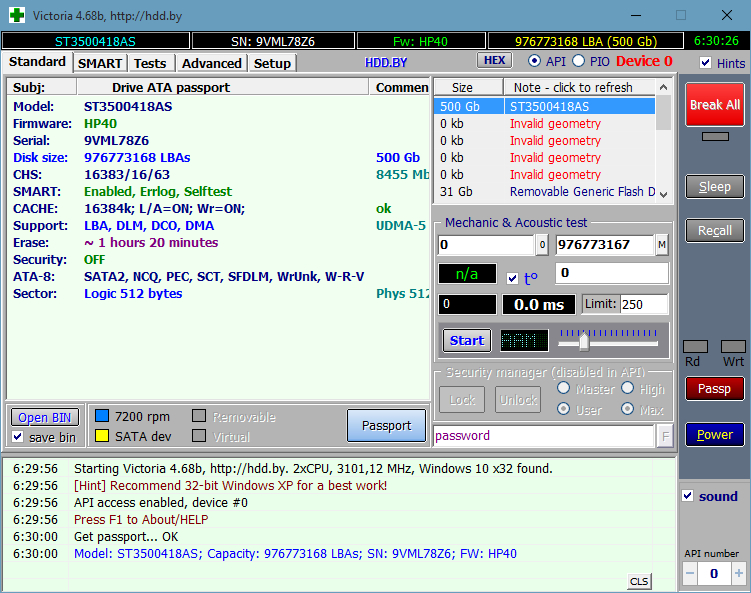
Task: Click the Device 0 label
Action: tap(644, 61)
